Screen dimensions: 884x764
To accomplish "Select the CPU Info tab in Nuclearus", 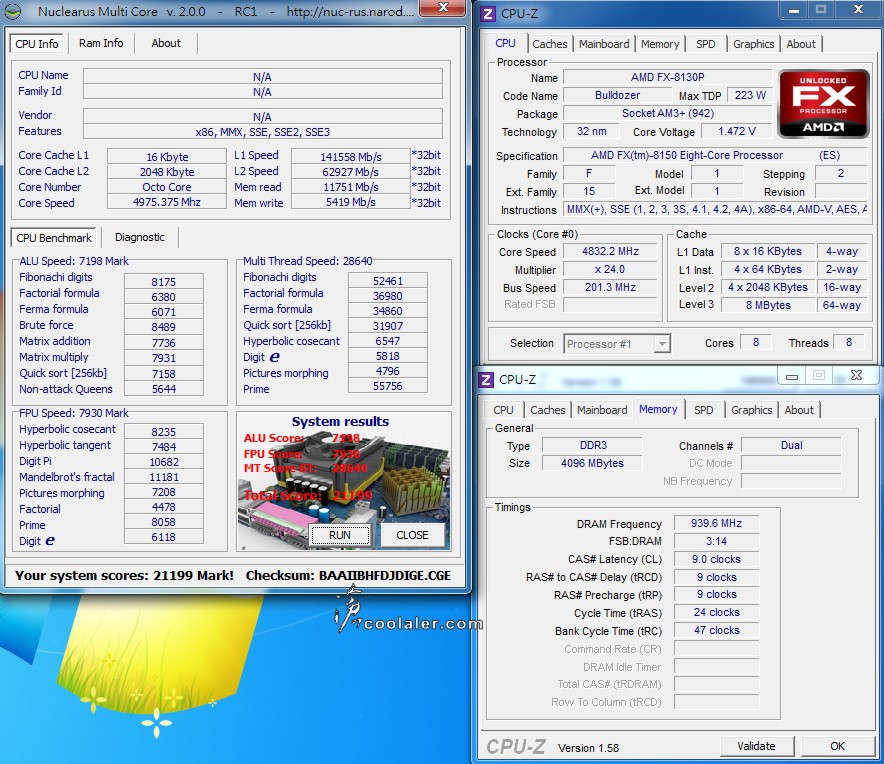I will click(x=37, y=44).
